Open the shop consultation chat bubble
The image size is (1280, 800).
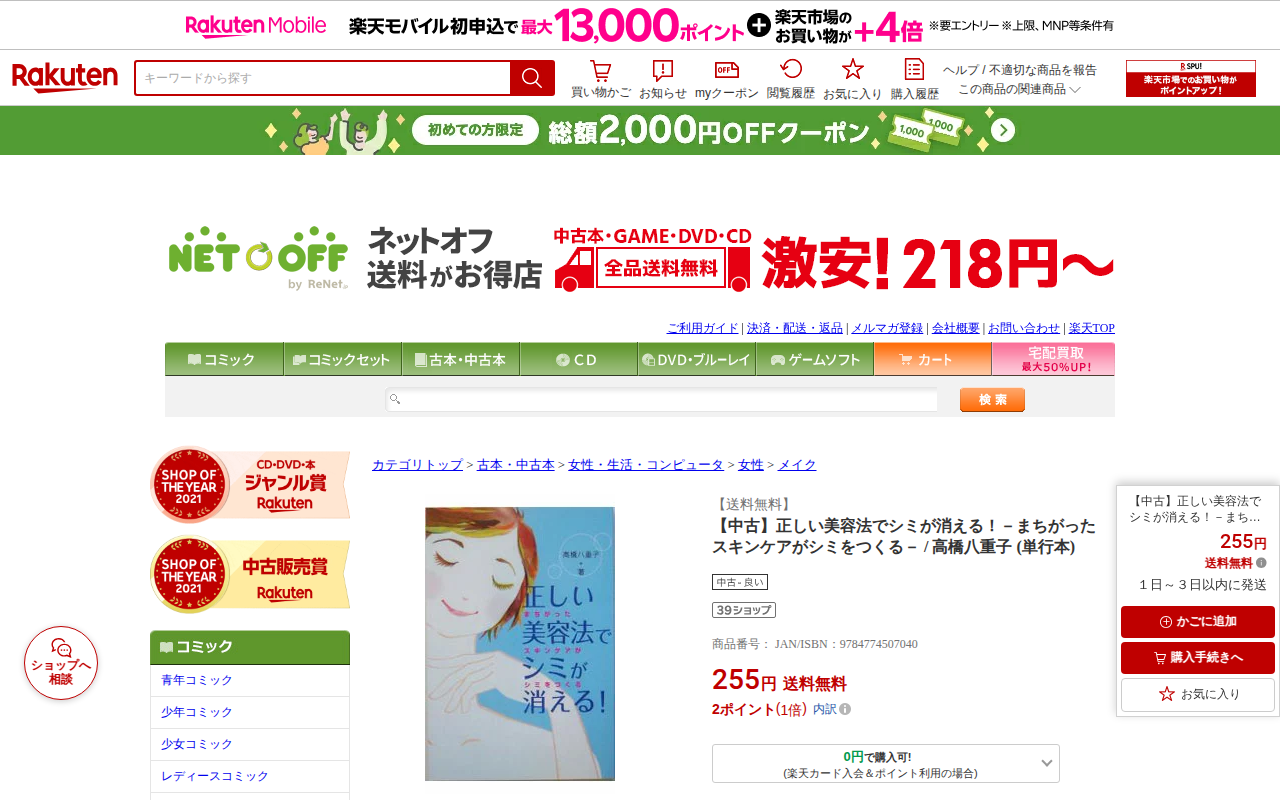pos(61,663)
